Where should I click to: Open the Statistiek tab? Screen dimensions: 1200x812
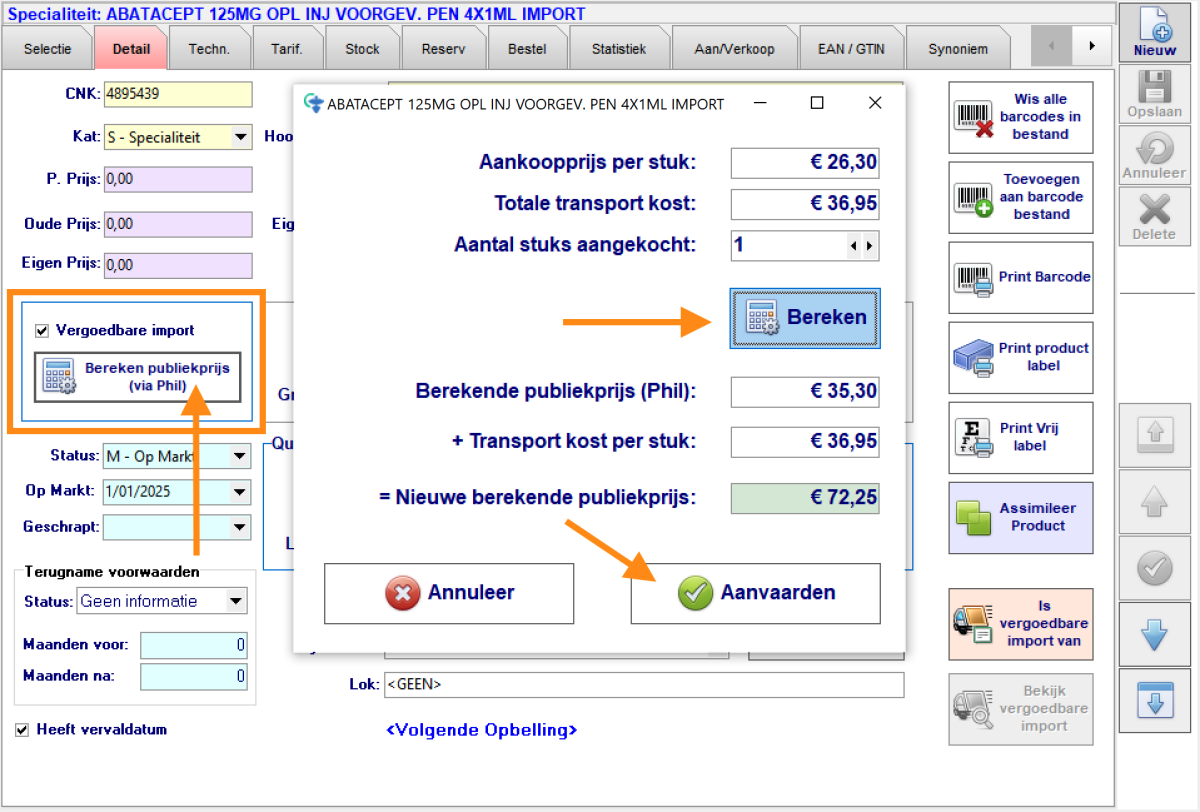(x=618, y=49)
